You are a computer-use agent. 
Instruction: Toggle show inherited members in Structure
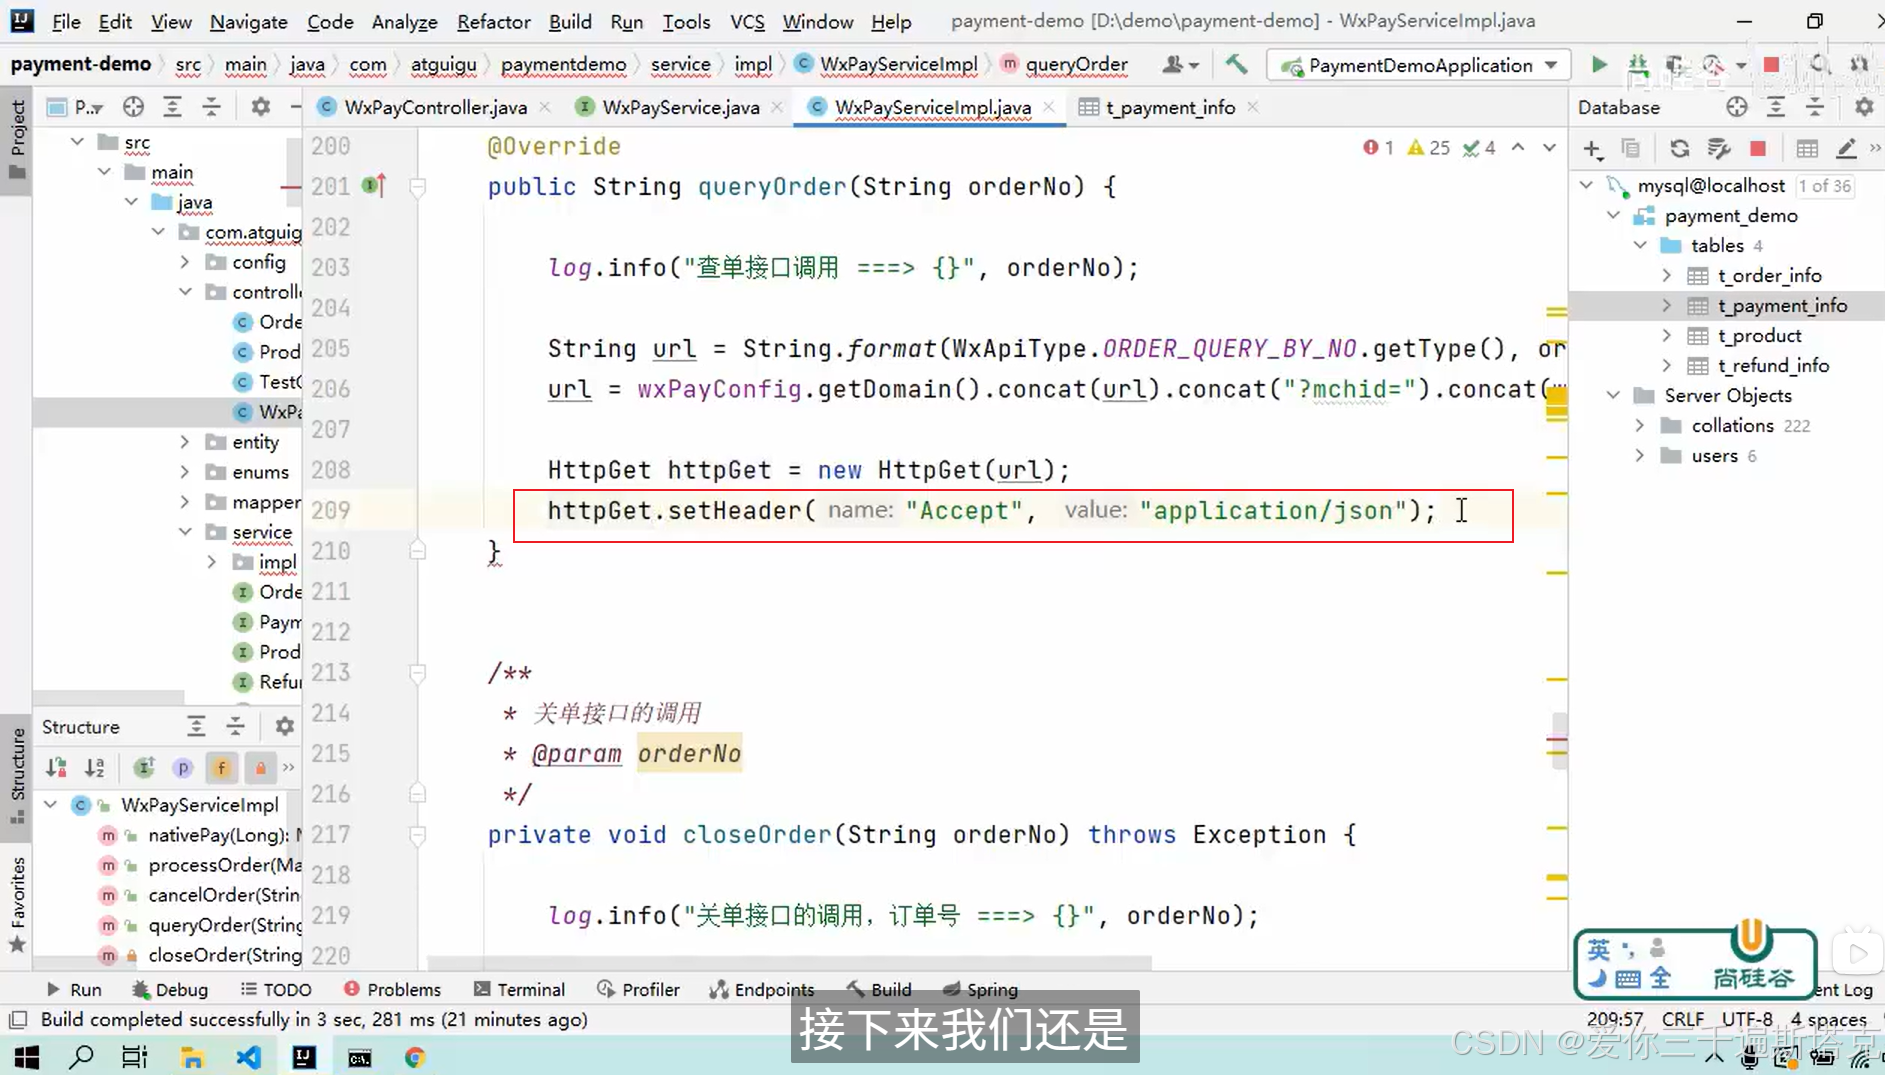[x=144, y=768]
